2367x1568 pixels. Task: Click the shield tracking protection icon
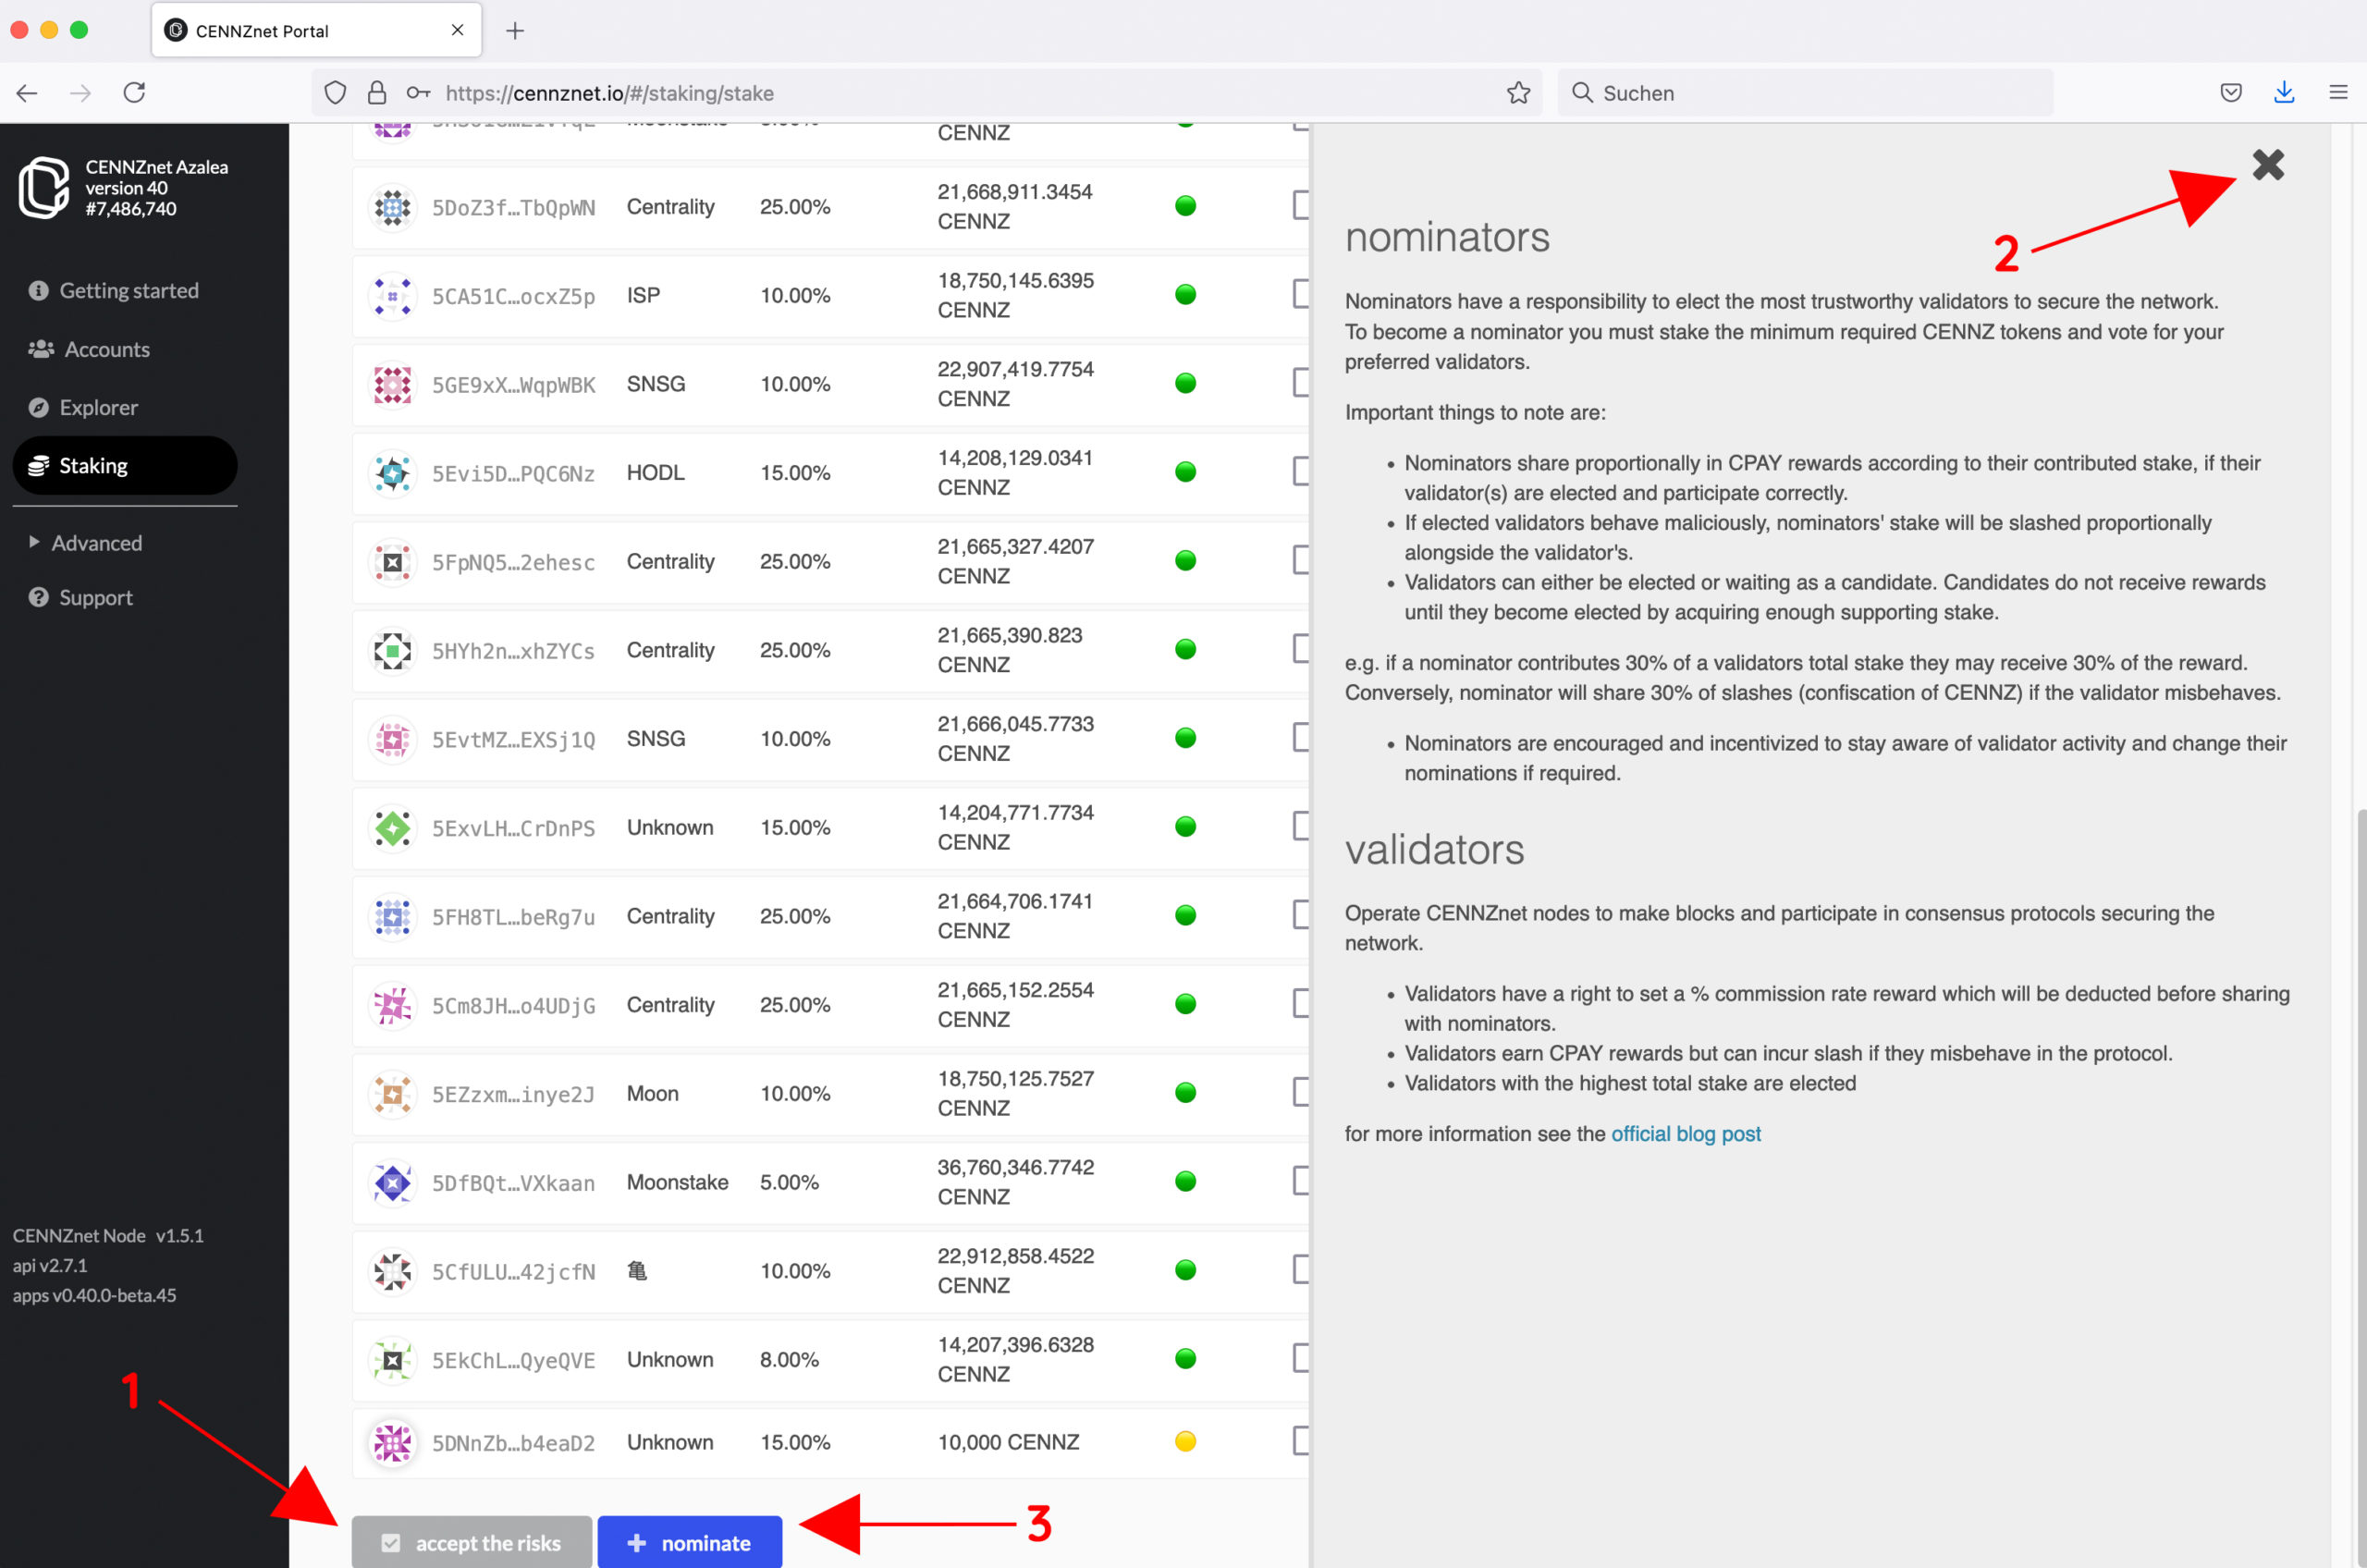coord(335,93)
